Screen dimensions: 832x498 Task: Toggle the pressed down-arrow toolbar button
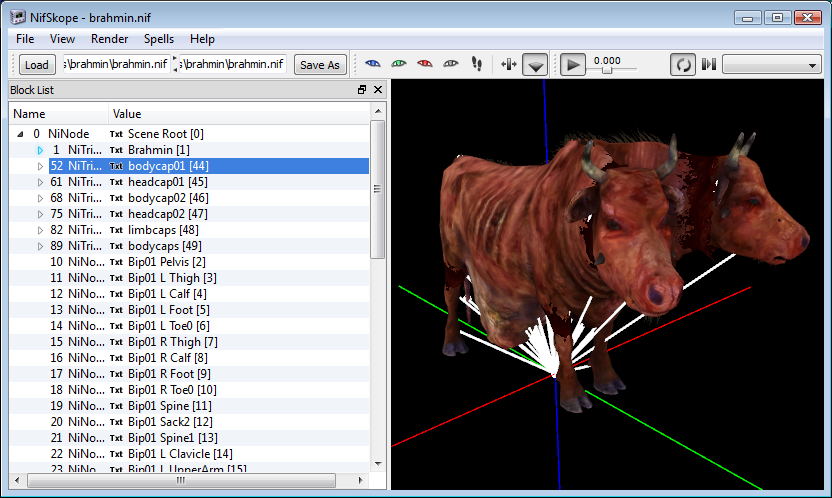point(535,65)
